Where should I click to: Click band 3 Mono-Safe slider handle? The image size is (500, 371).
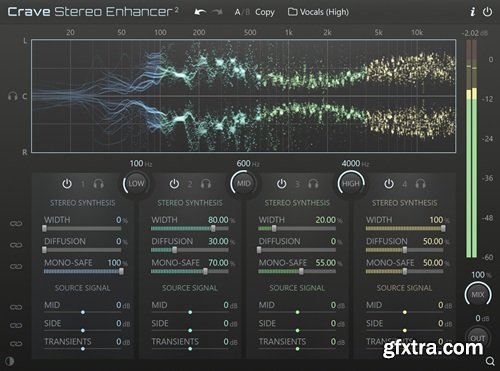click(301, 271)
